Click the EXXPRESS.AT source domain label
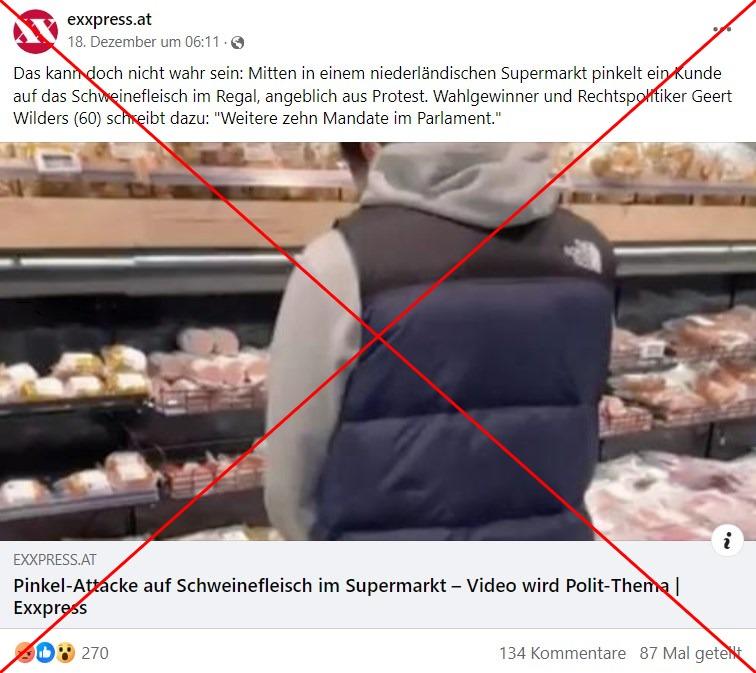This screenshot has width=756, height=673. point(54,560)
